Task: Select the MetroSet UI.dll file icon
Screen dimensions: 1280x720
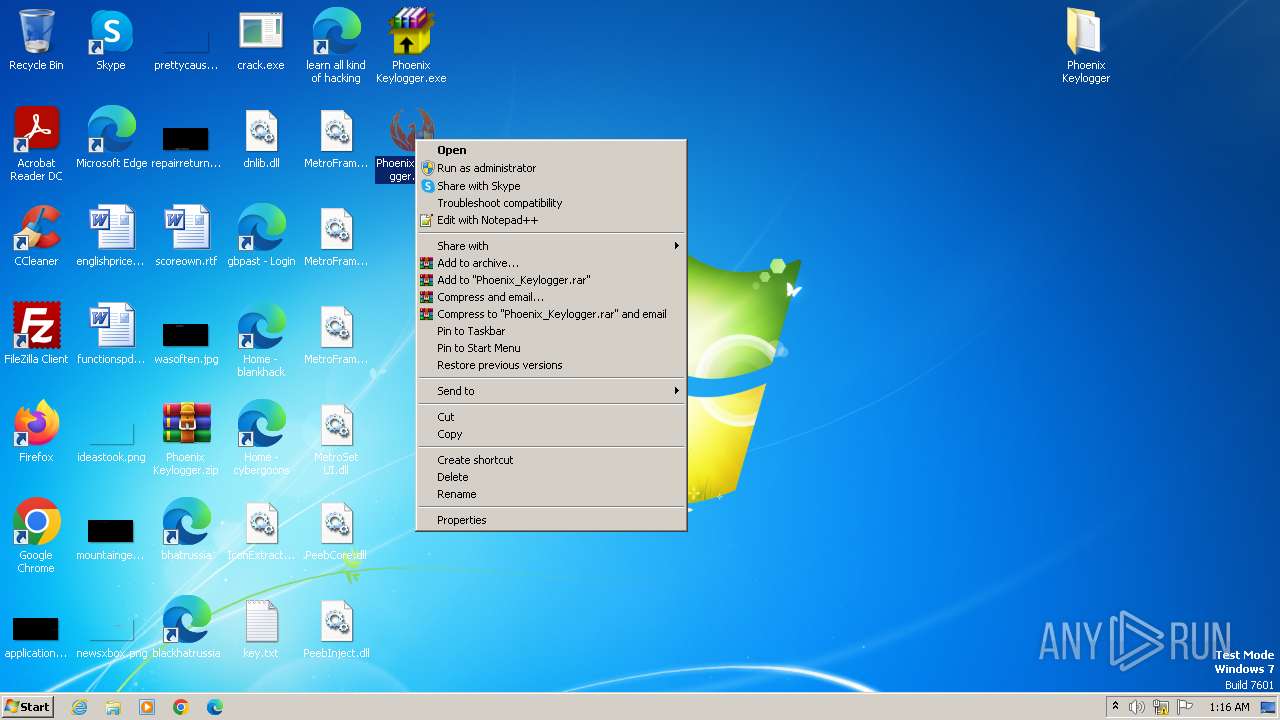Action: (x=336, y=438)
